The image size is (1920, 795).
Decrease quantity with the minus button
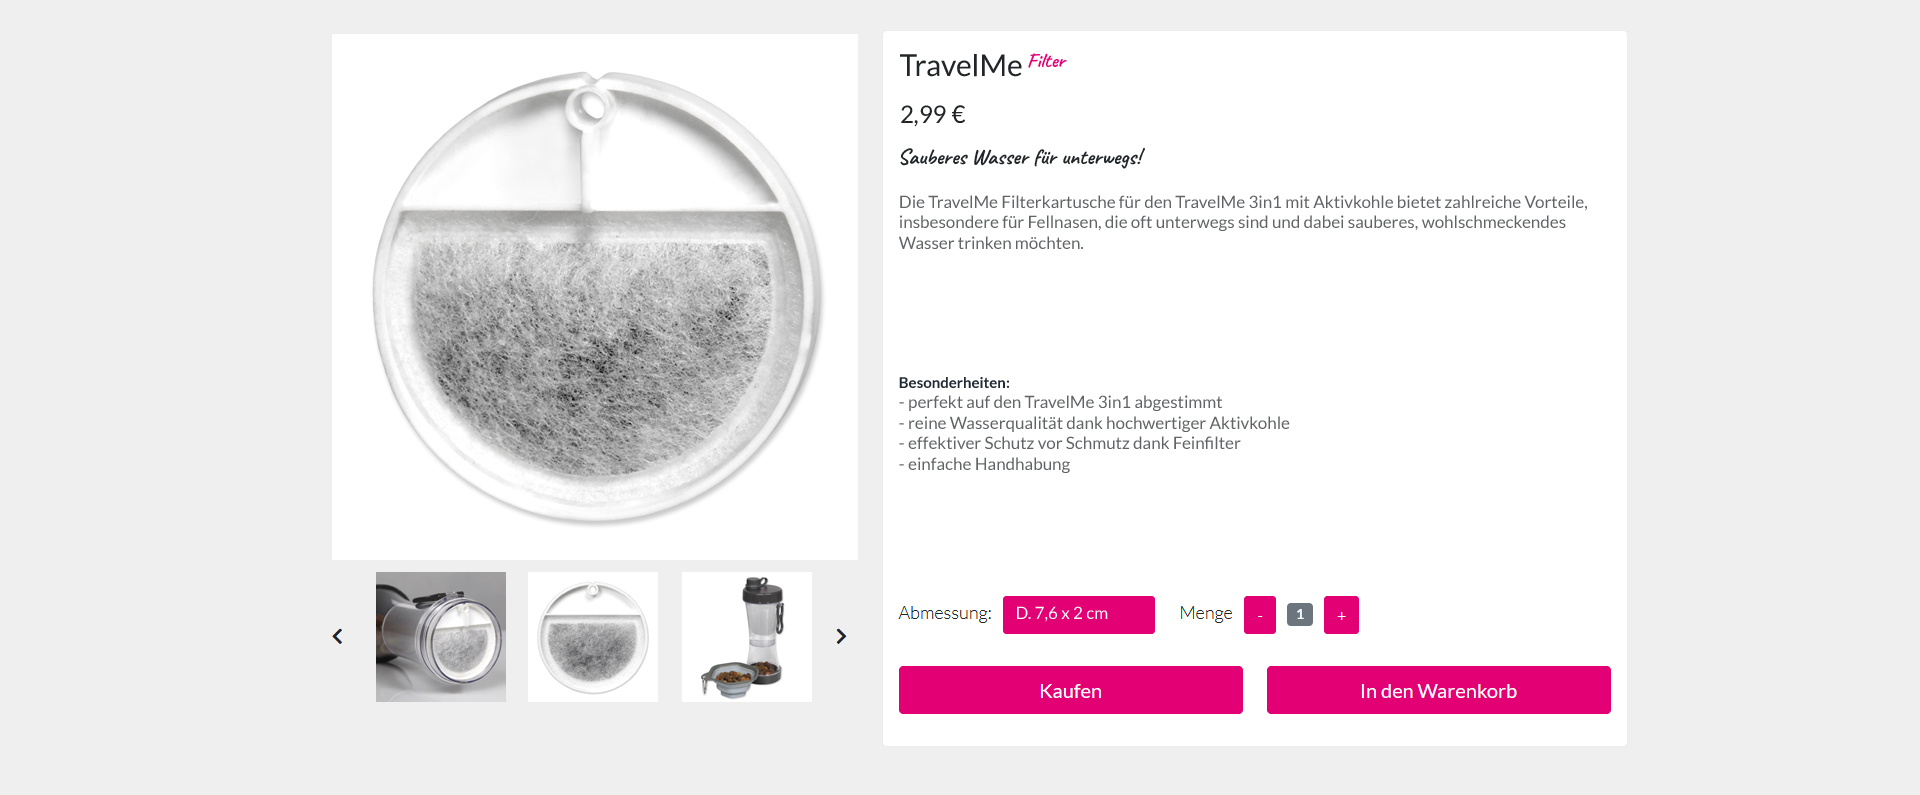1259,615
